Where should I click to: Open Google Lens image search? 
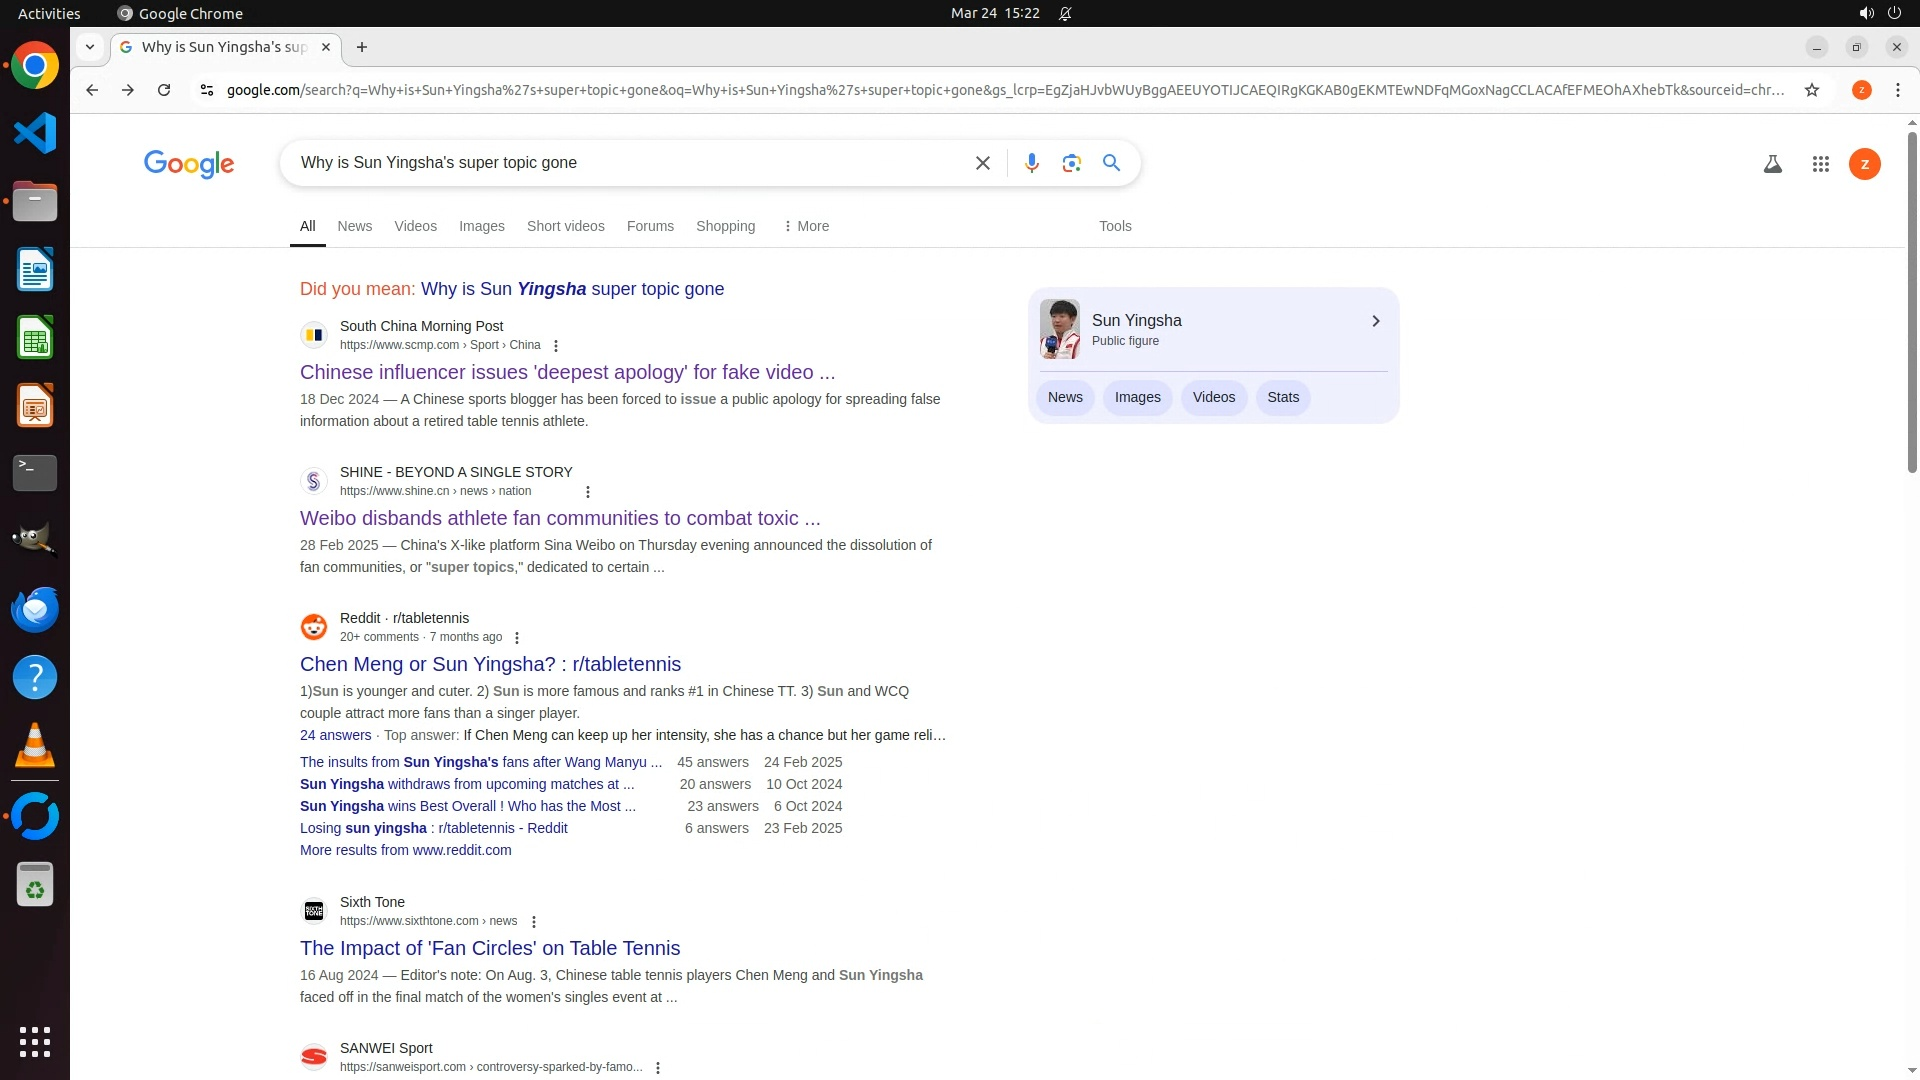pyautogui.click(x=1071, y=163)
